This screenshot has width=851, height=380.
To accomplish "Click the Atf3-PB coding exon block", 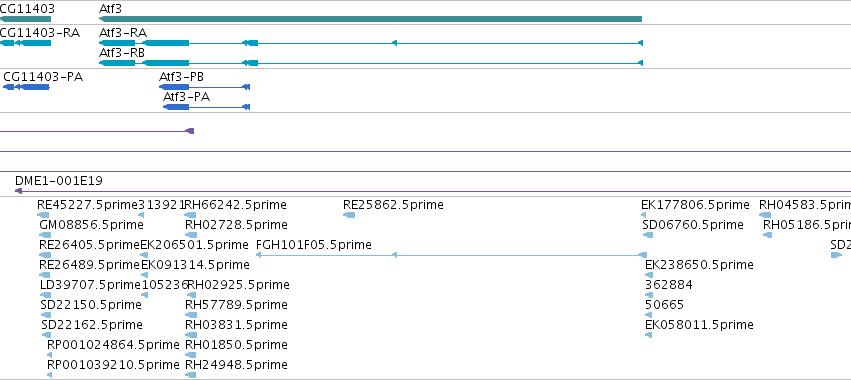I will click(174, 87).
